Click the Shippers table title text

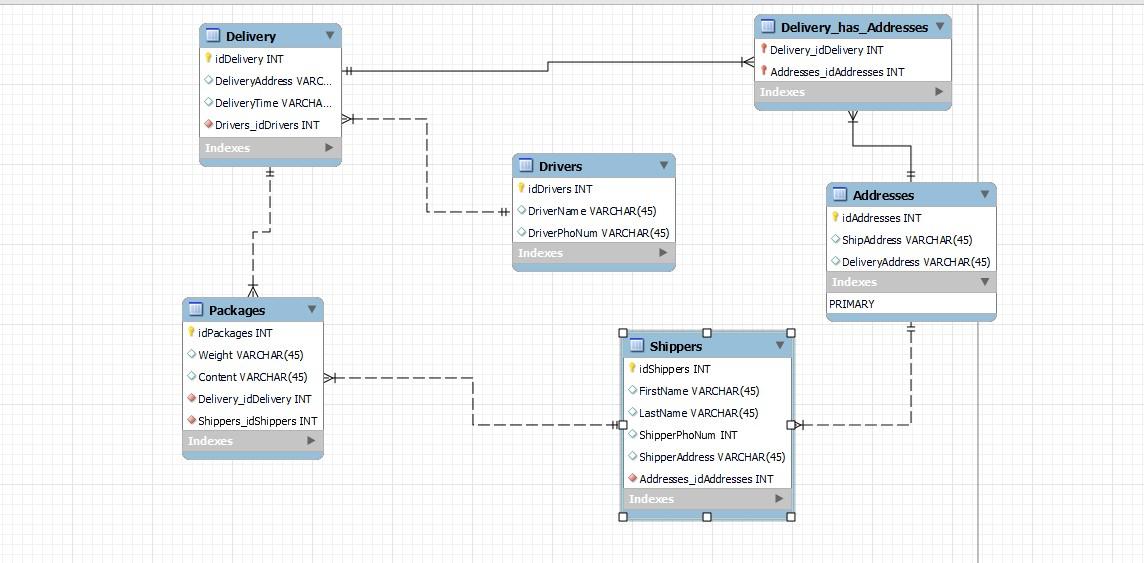click(676, 346)
